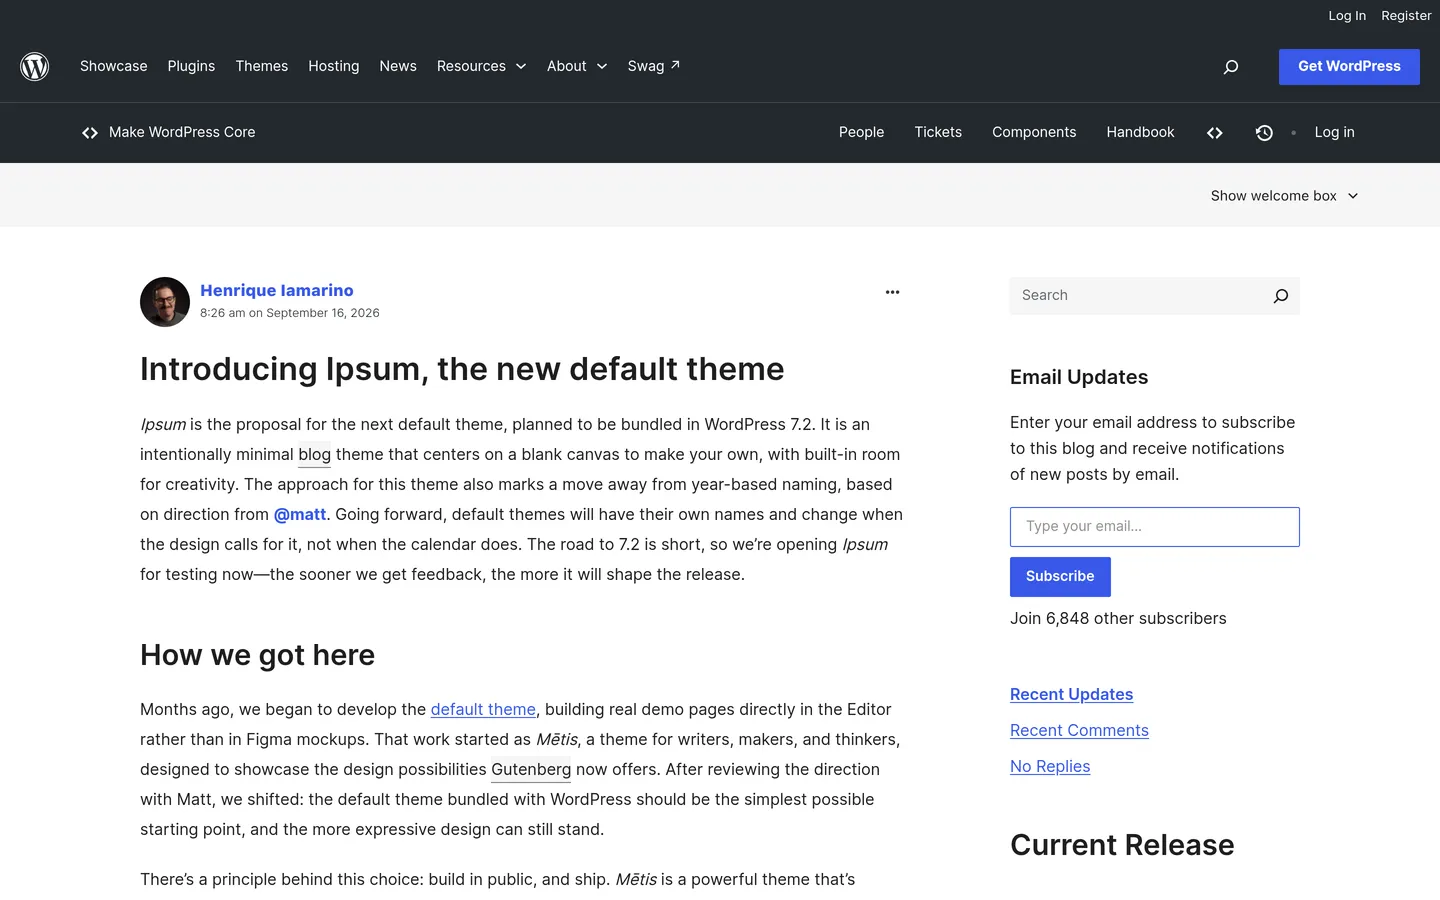
Task: Click the code brackets icon beside Handbook
Action: pyautogui.click(x=1215, y=133)
